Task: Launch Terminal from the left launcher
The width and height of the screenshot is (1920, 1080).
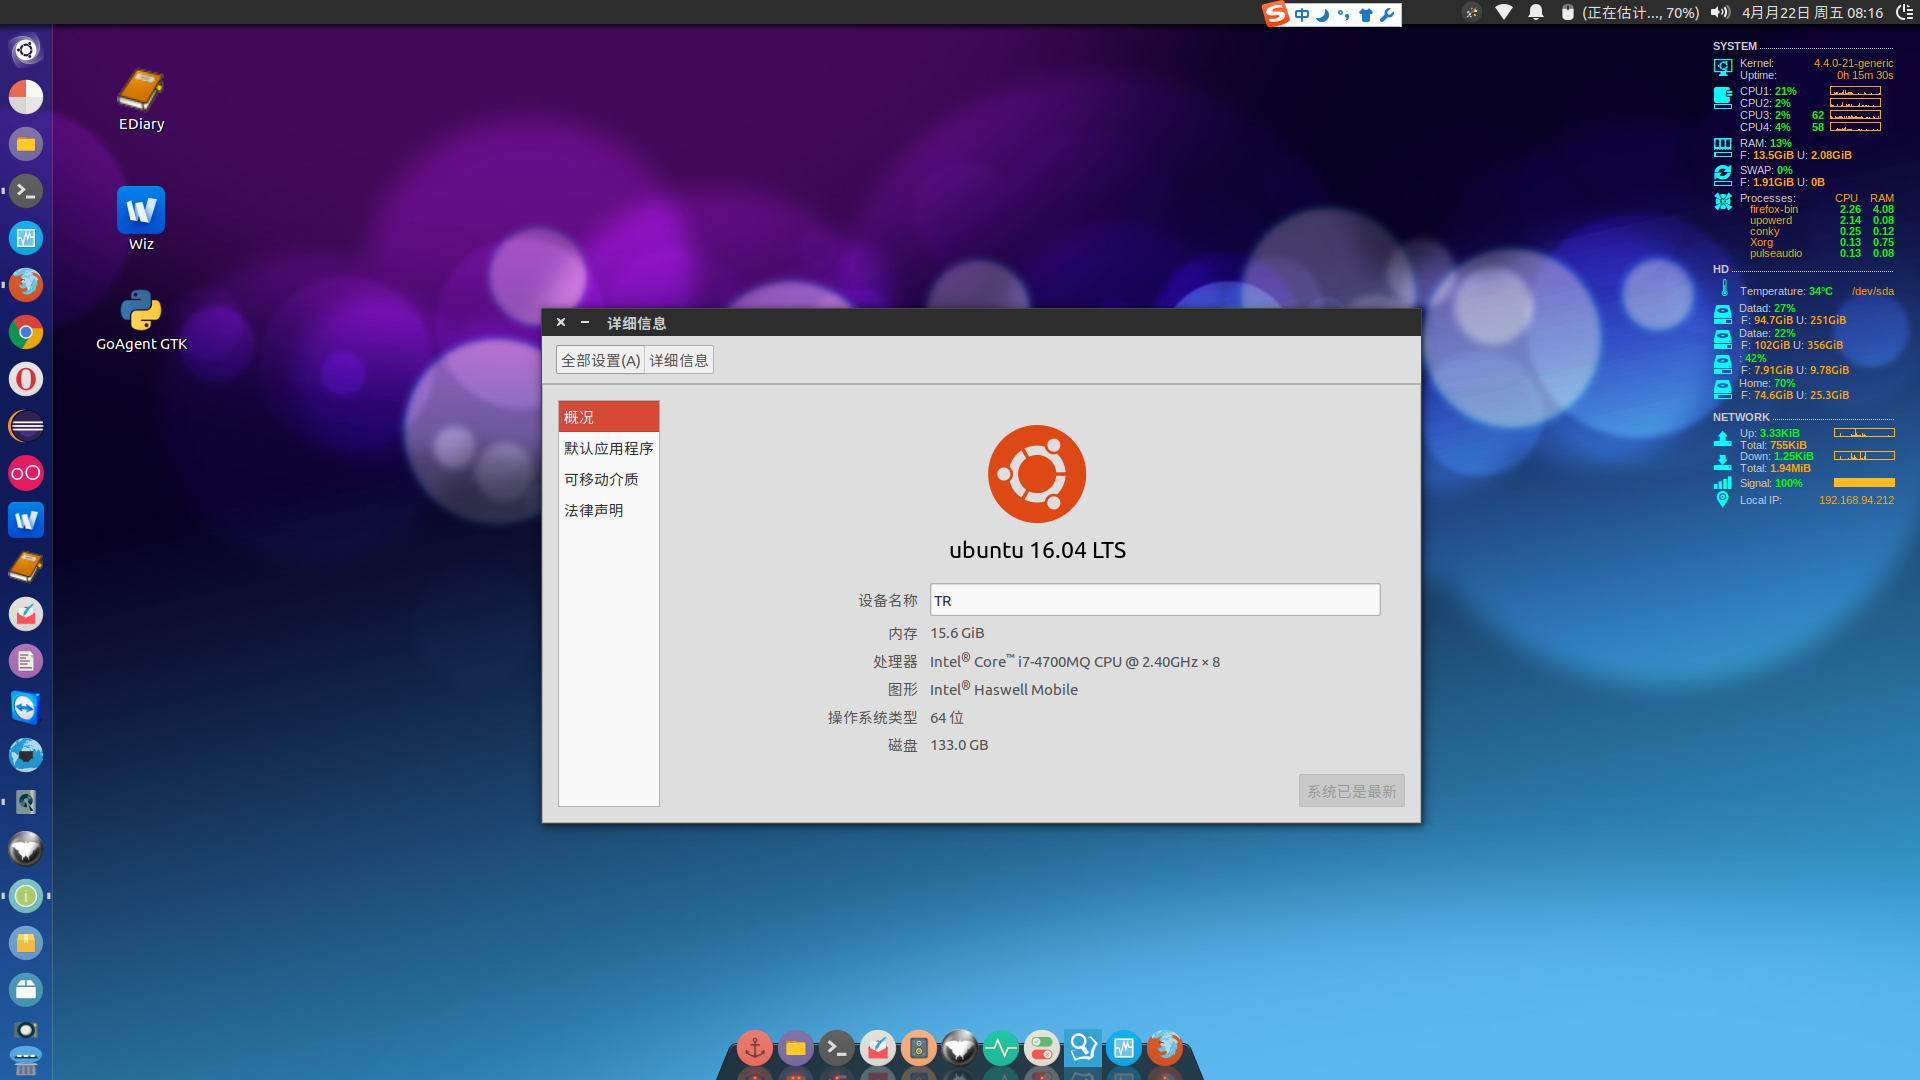Action: click(x=26, y=191)
